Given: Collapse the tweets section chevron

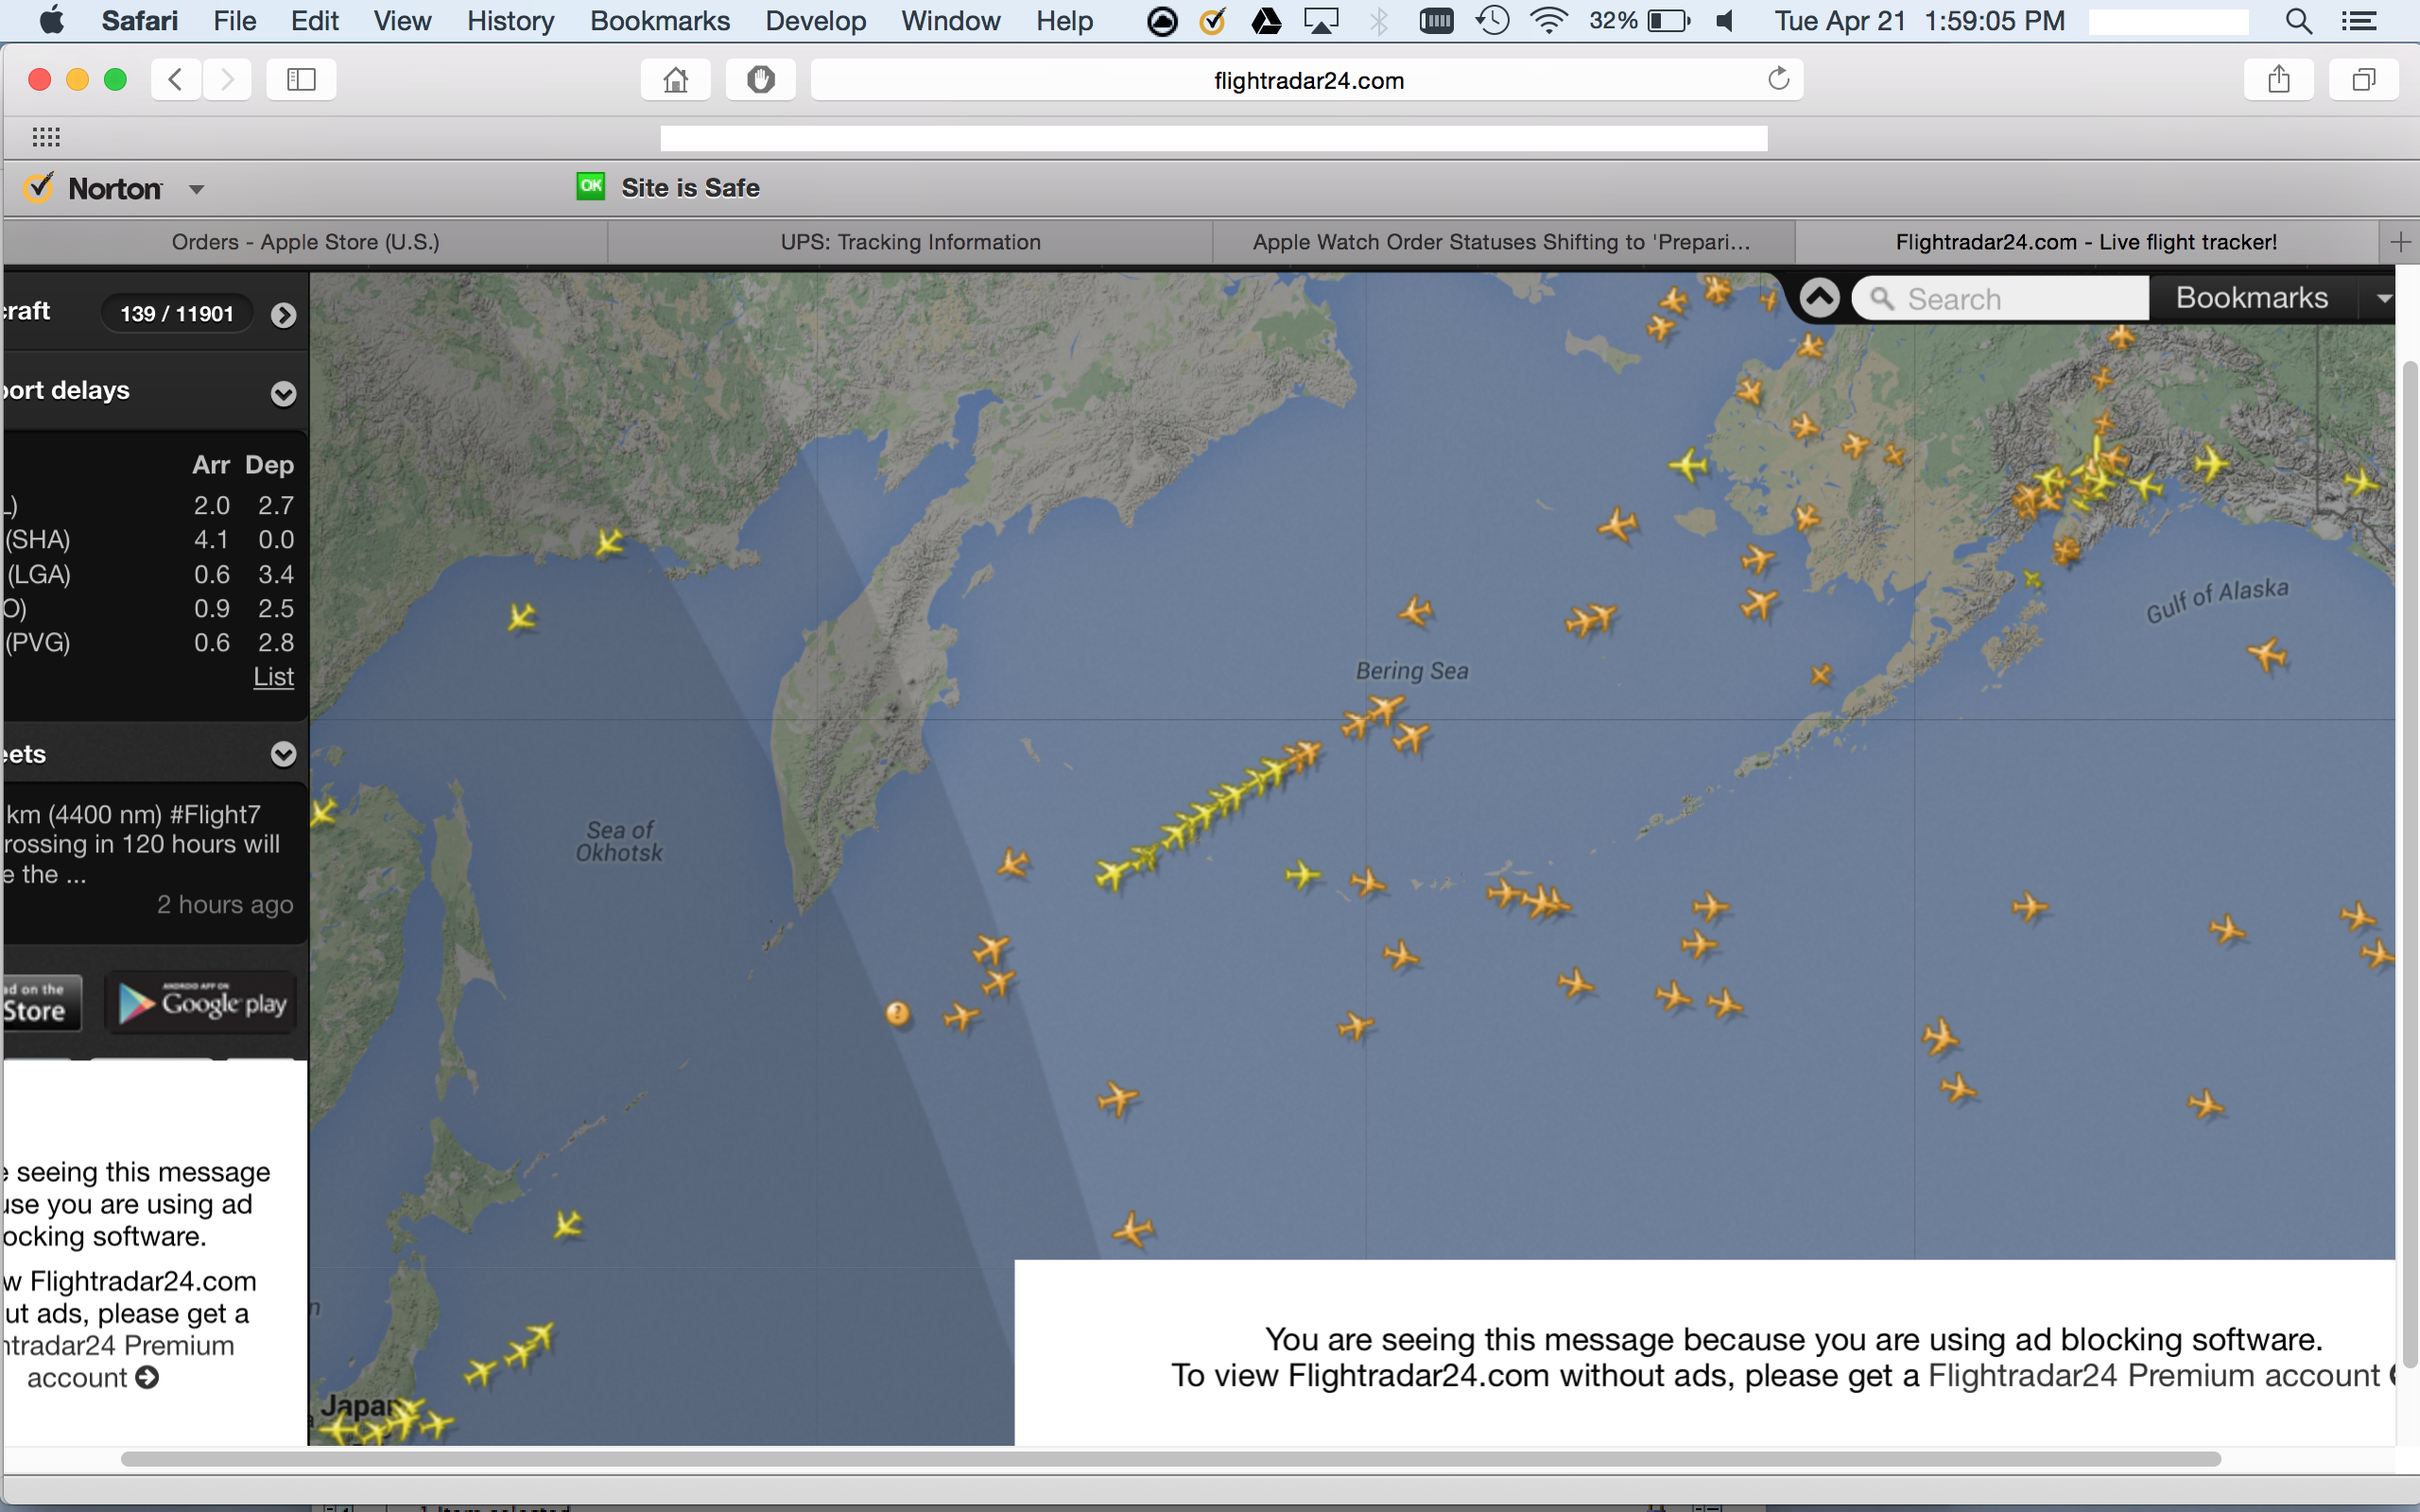Looking at the screenshot, I should (x=284, y=754).
